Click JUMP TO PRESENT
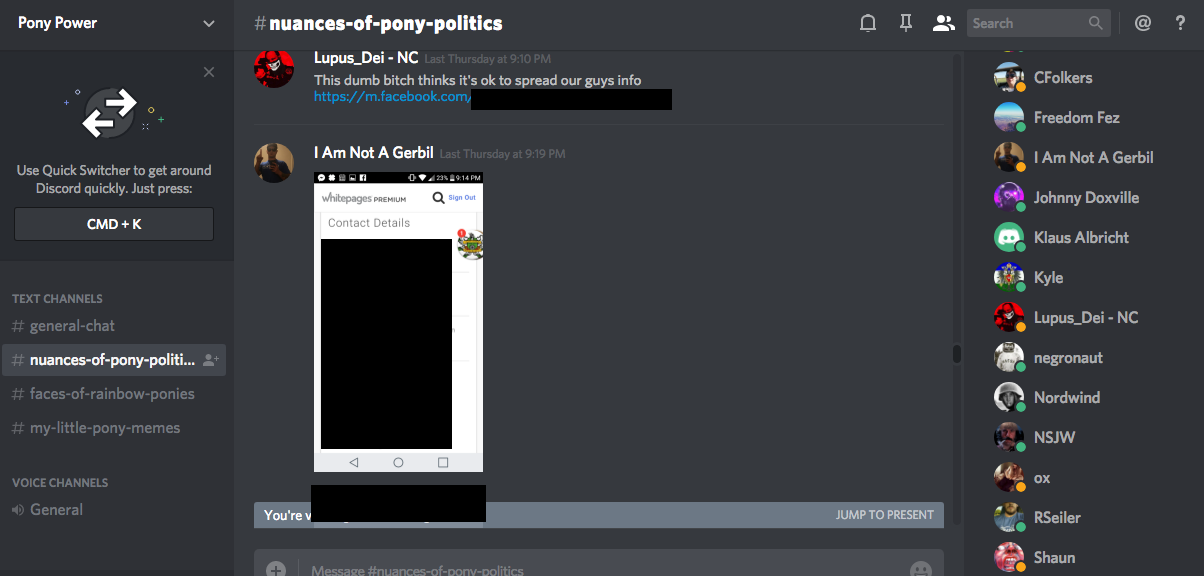 coord(884,515)
